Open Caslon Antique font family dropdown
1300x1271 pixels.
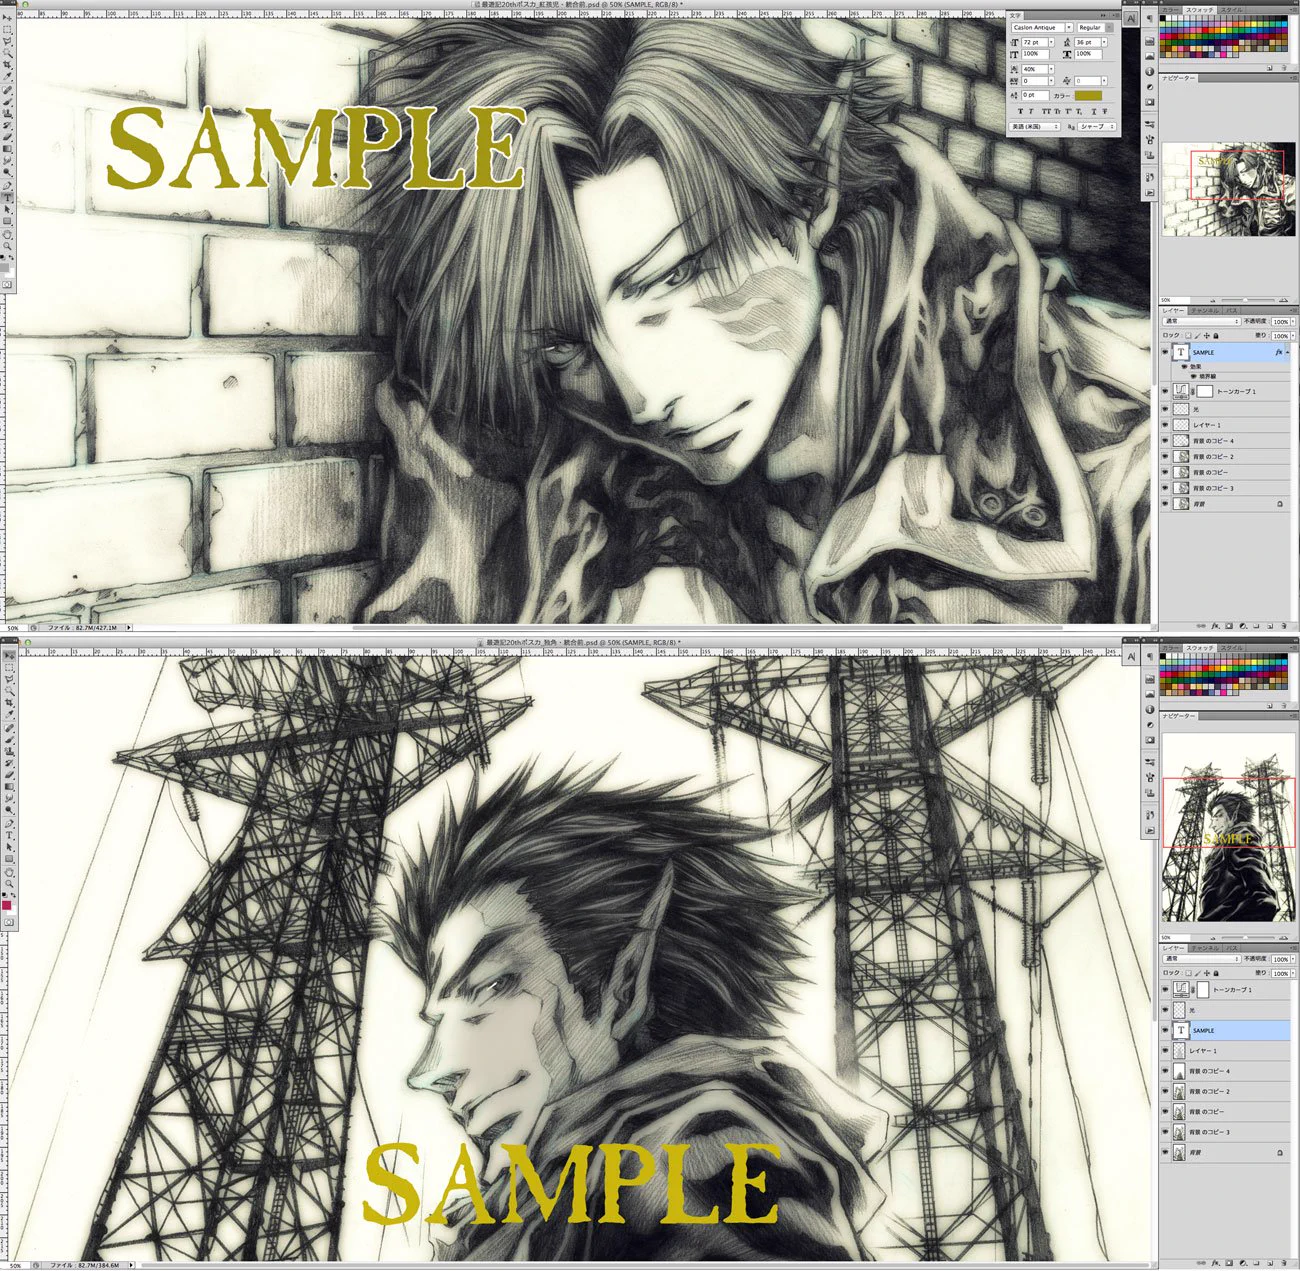[1069, 28]
